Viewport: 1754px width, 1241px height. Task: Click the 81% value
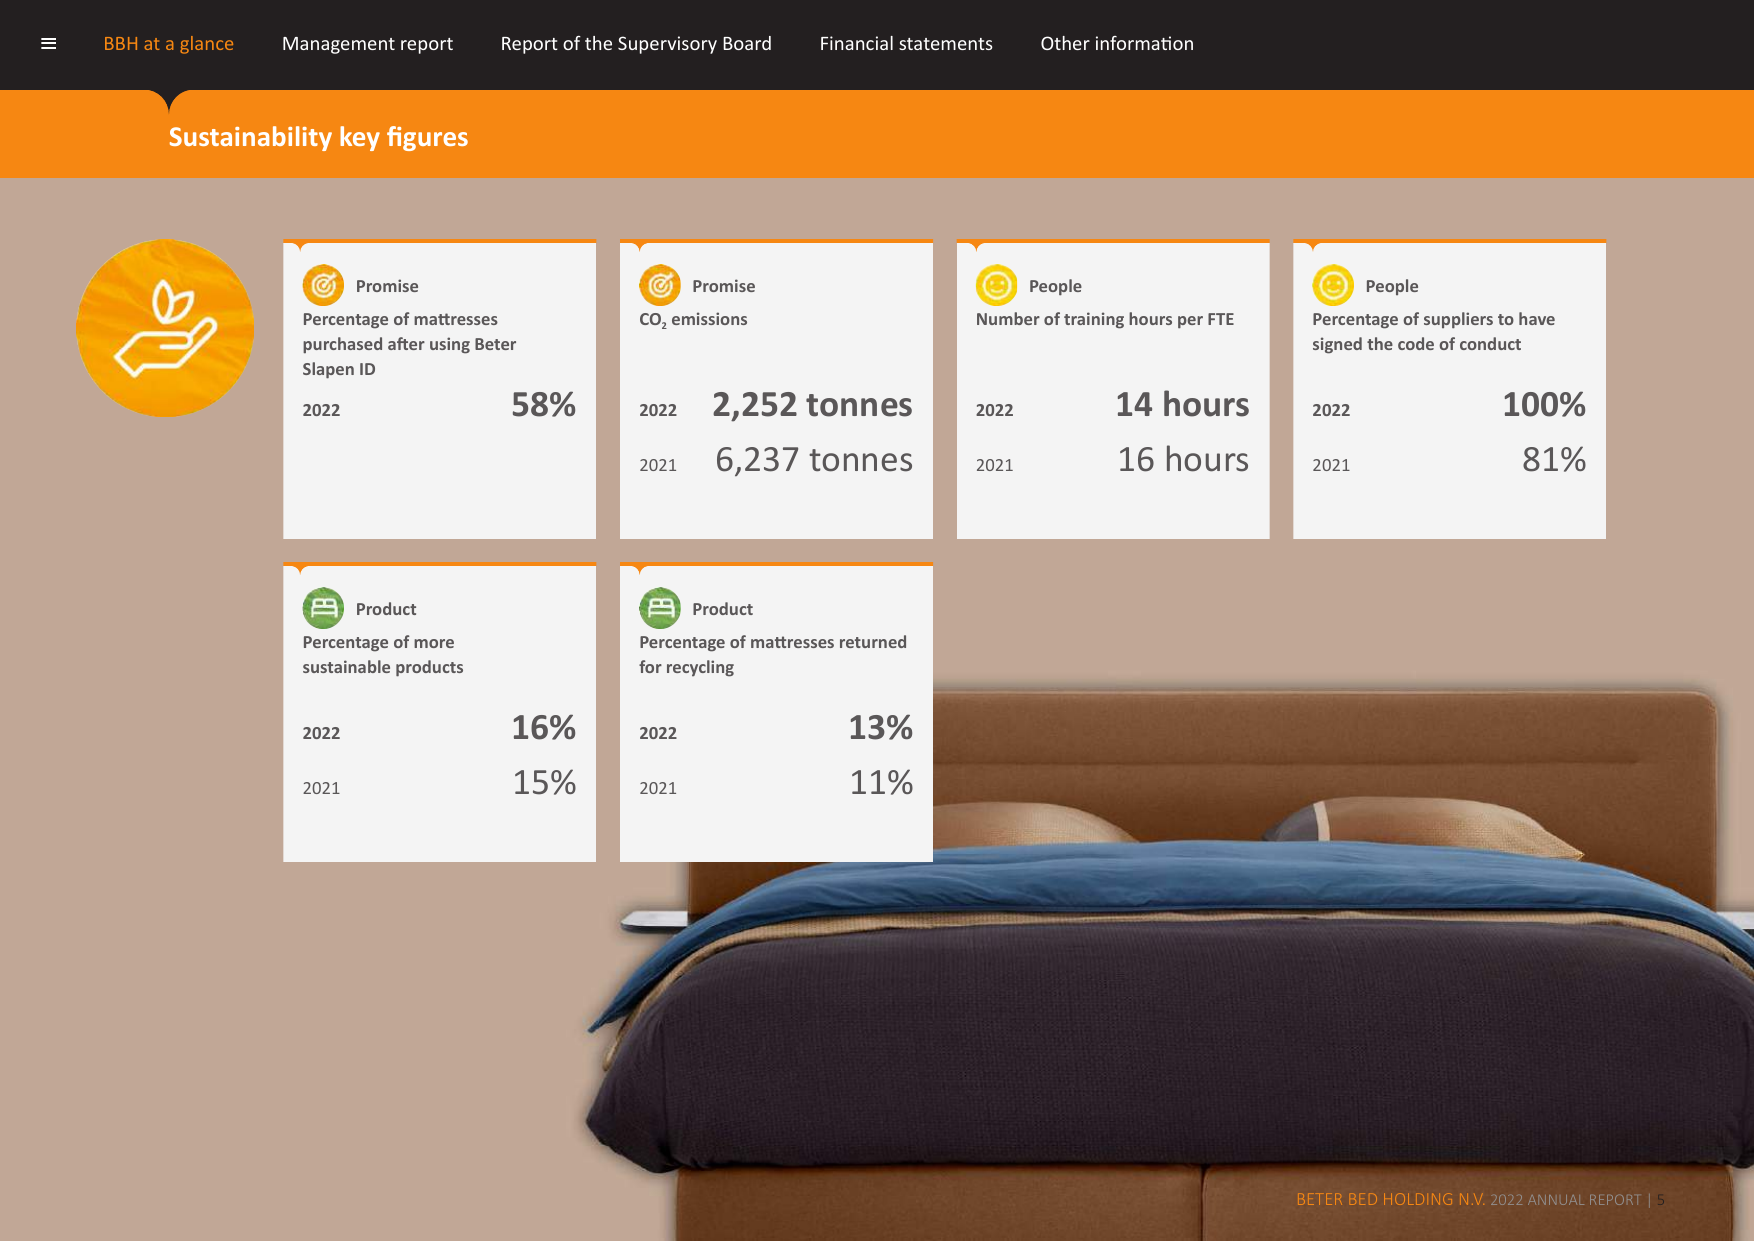pos(1554,459)
